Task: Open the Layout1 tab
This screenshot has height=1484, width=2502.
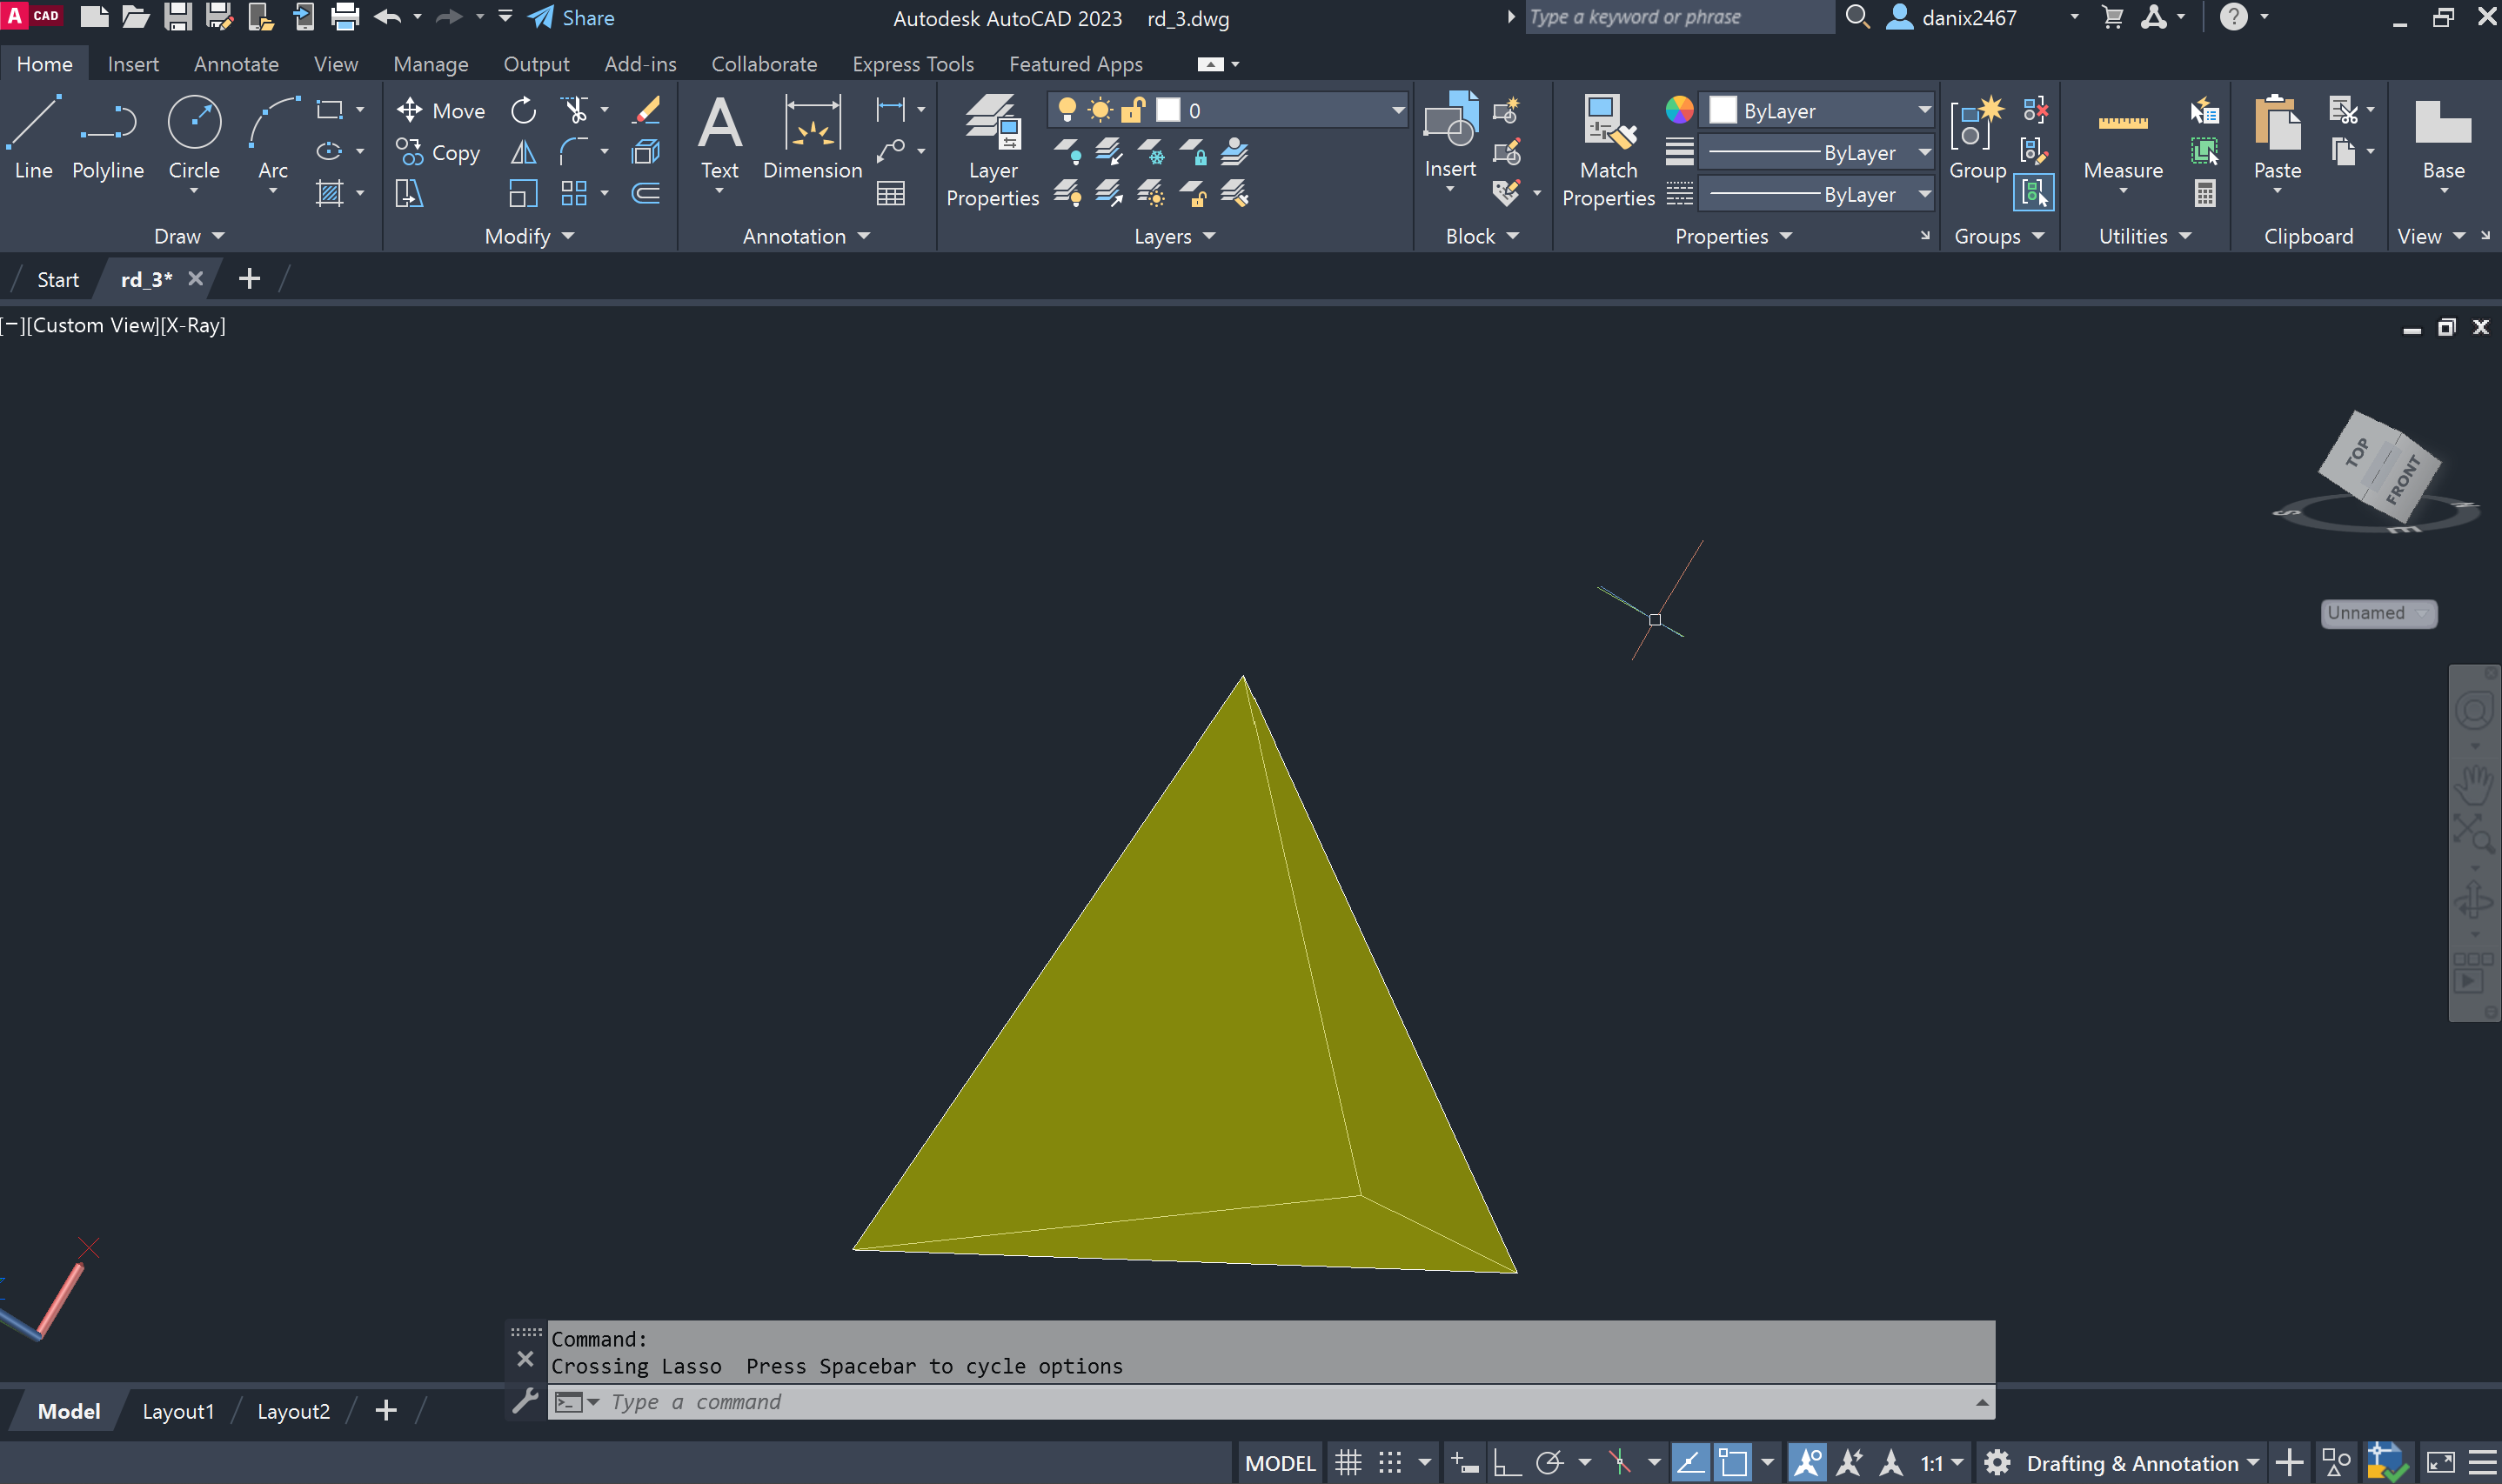Action: (x=178, y=1411)
